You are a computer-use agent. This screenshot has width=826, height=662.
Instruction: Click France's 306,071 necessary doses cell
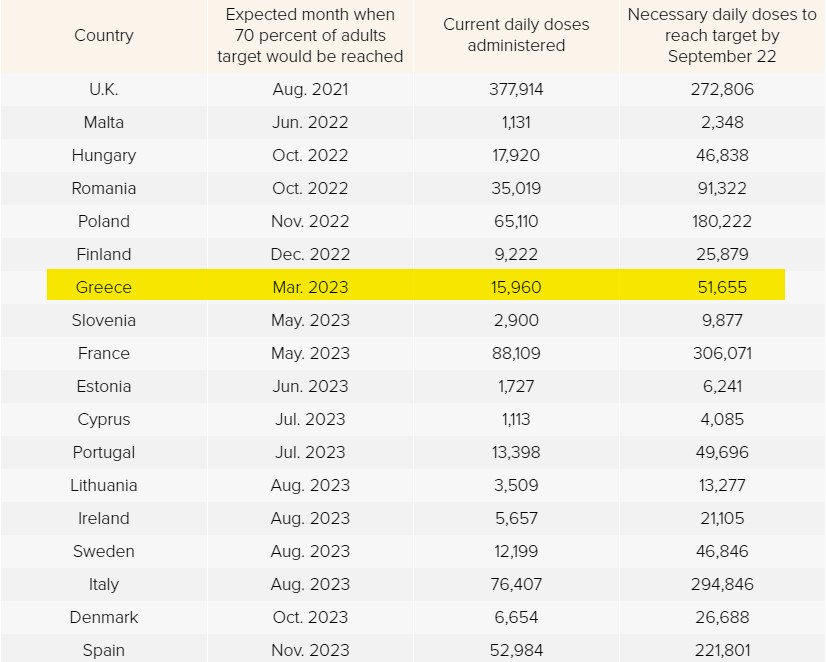[722, 353]
